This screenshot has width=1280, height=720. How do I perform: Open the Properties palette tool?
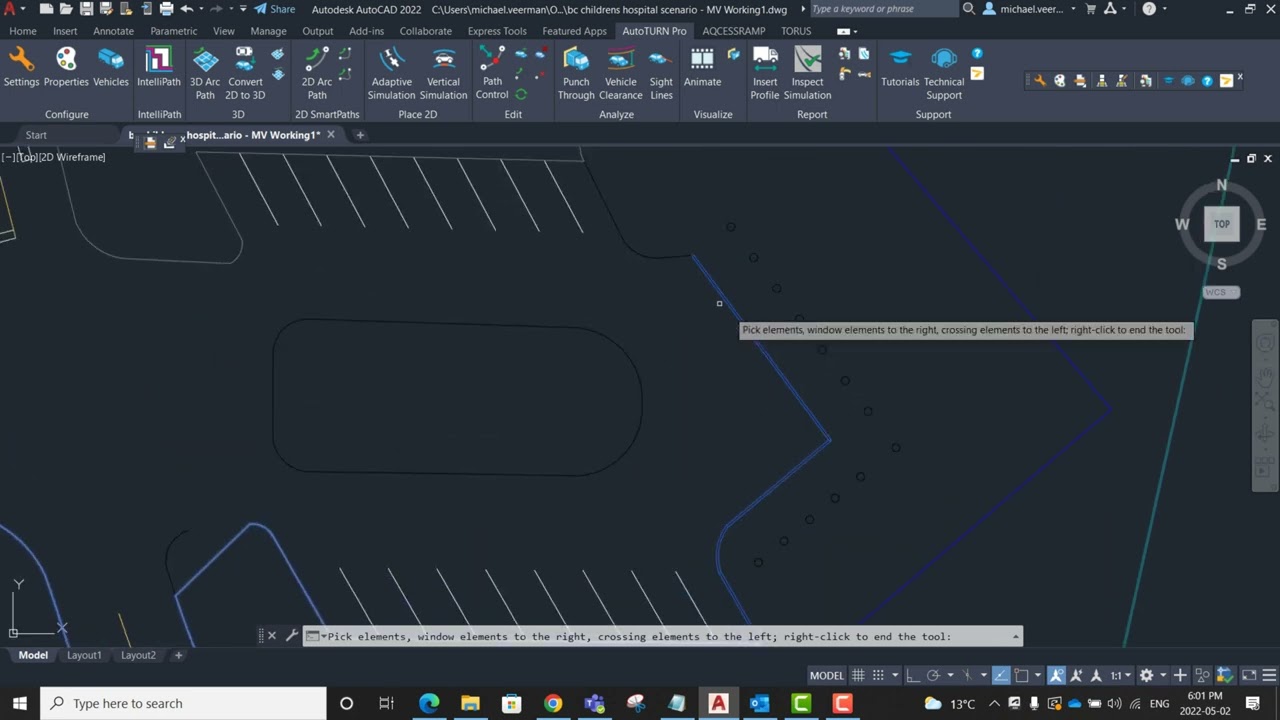pos(66,67)
